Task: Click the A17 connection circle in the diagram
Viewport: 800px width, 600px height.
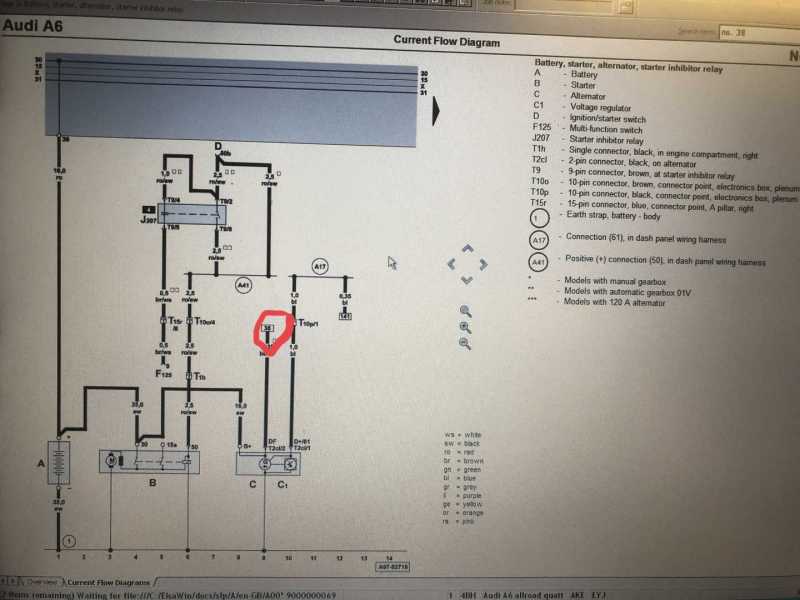Action: [320, 266]
